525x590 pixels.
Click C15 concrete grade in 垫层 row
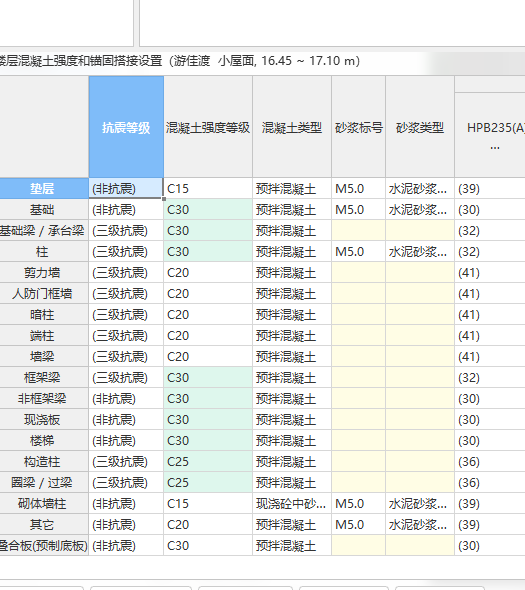point(208,189)
